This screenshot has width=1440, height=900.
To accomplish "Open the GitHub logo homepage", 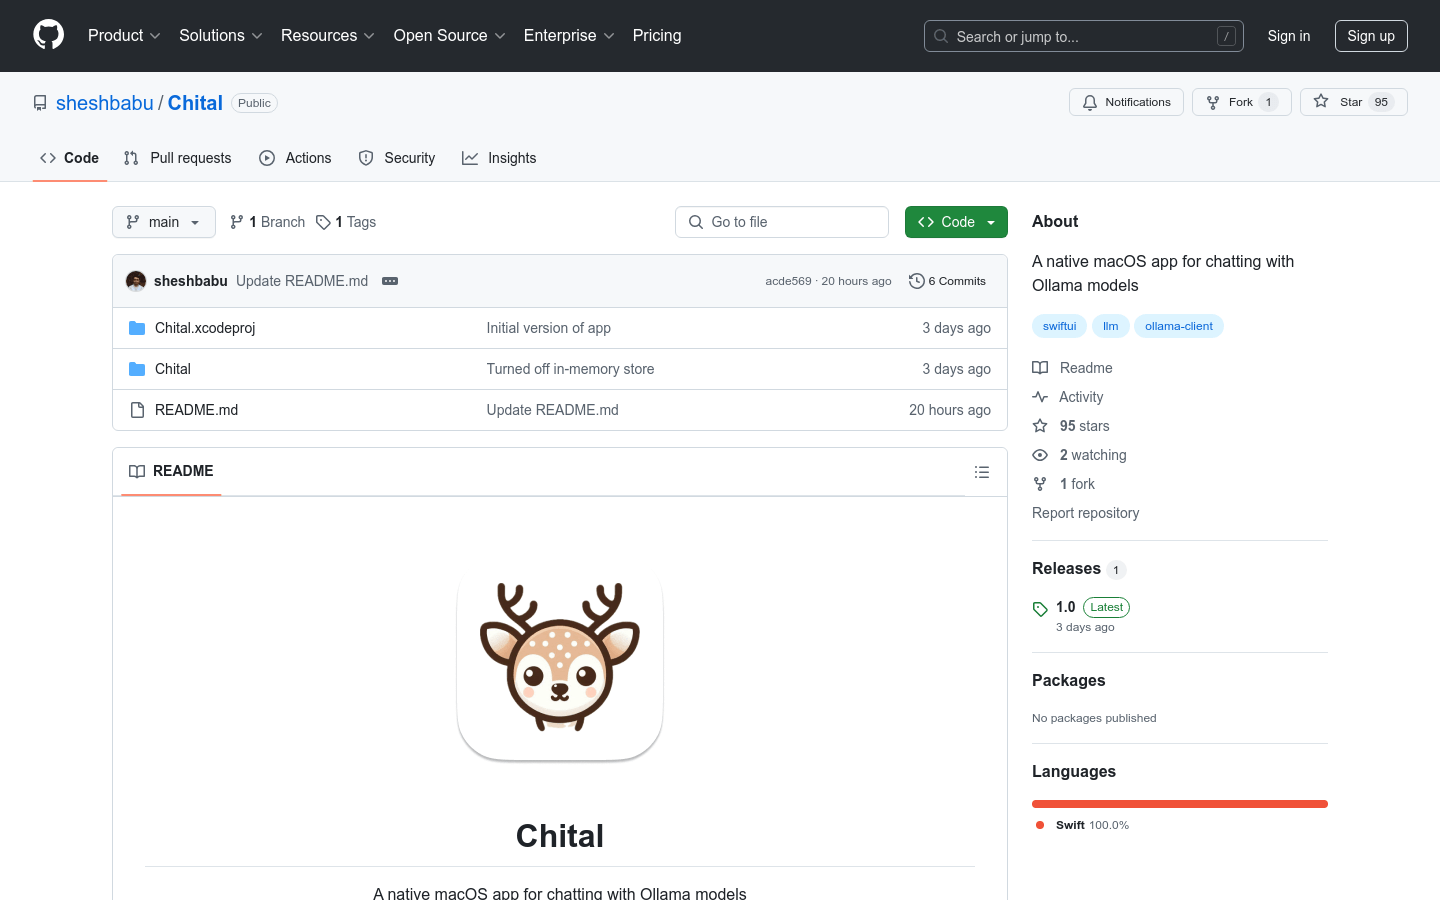I will pos(48,35).
